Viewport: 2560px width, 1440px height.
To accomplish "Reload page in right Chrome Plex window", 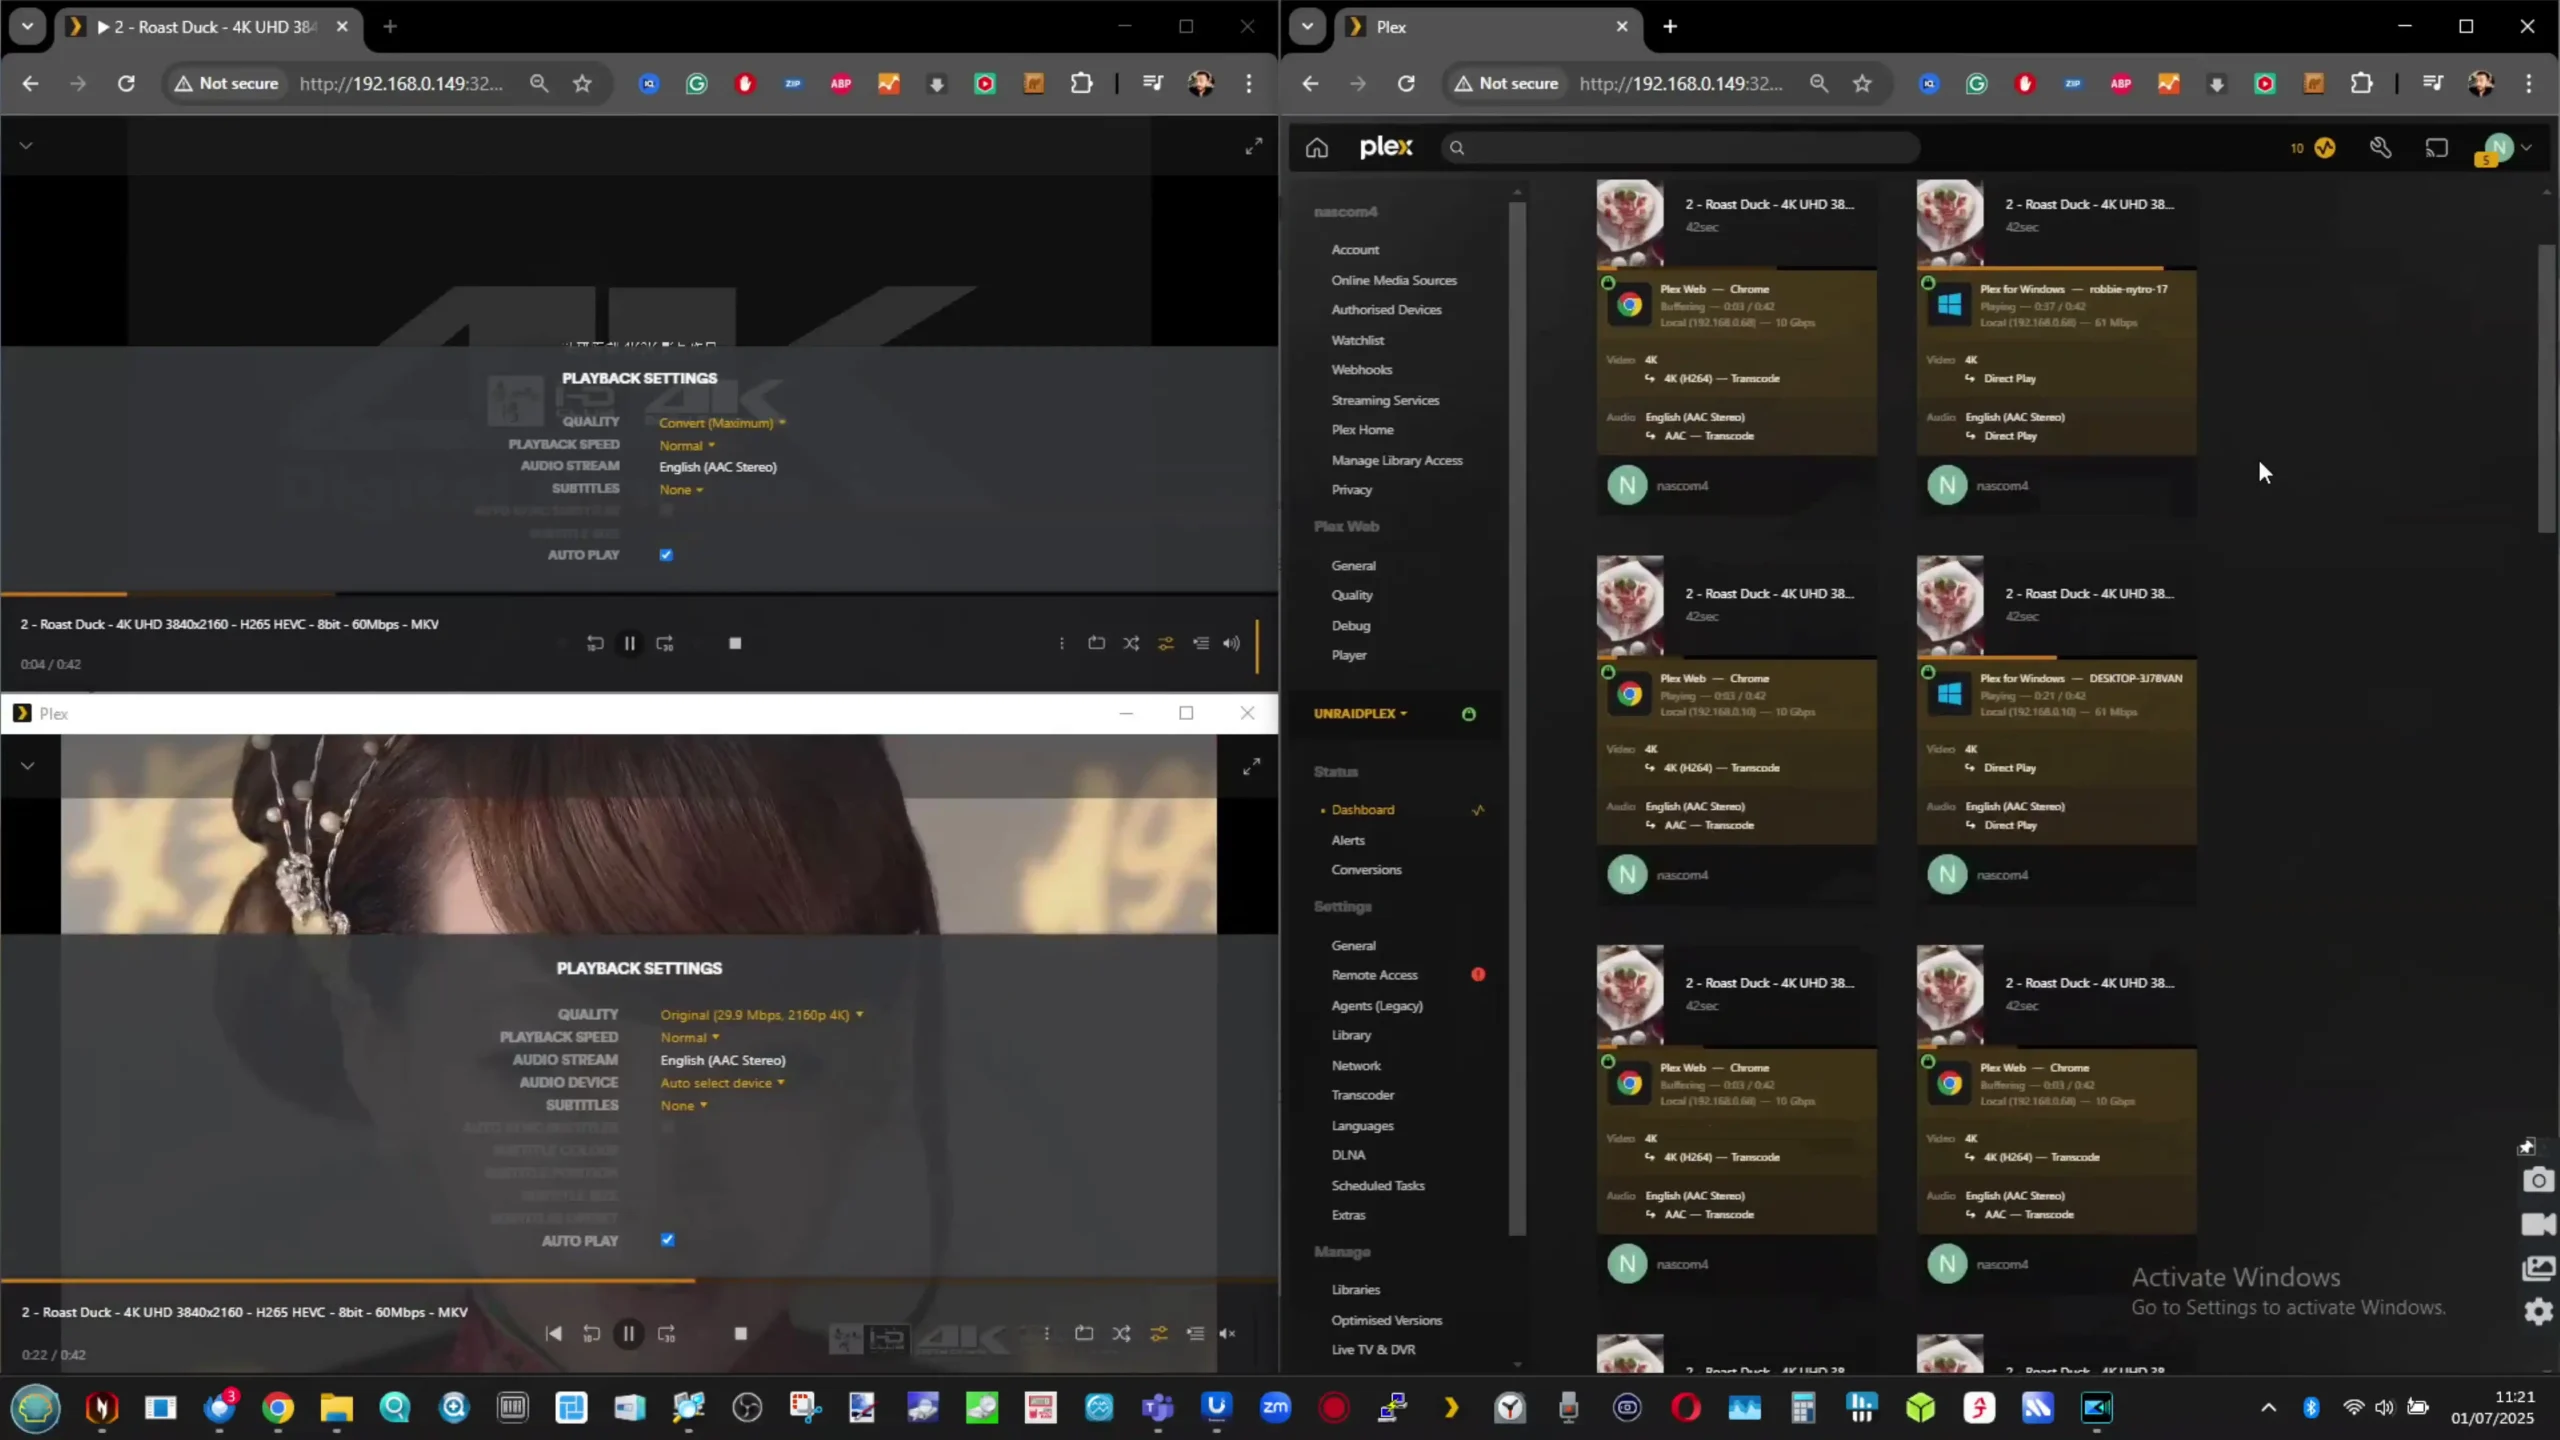I will [1406, 84].
